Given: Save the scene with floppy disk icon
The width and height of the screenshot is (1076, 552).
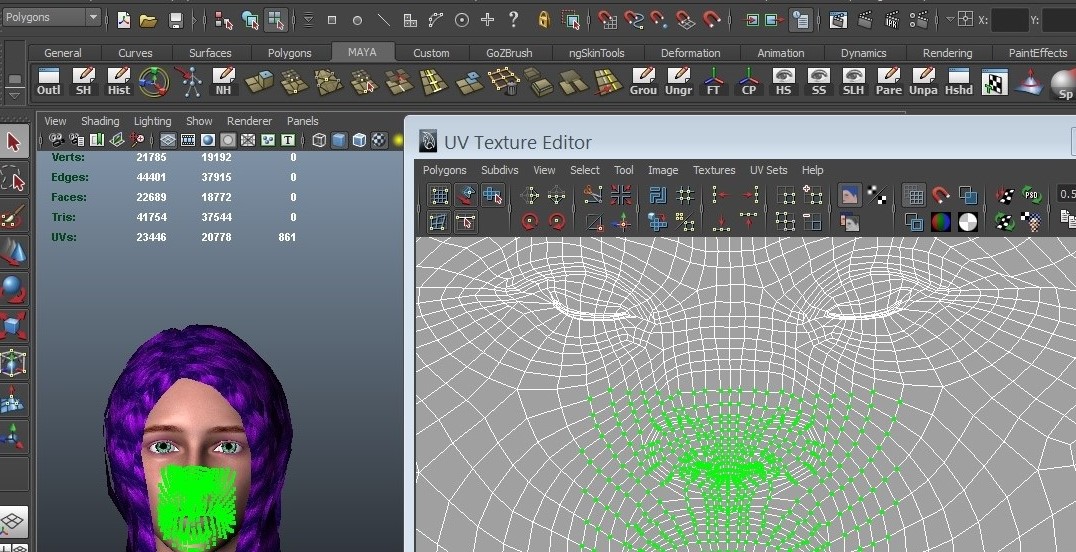Looking at the screenshot, I should click(x=176, y=19).
